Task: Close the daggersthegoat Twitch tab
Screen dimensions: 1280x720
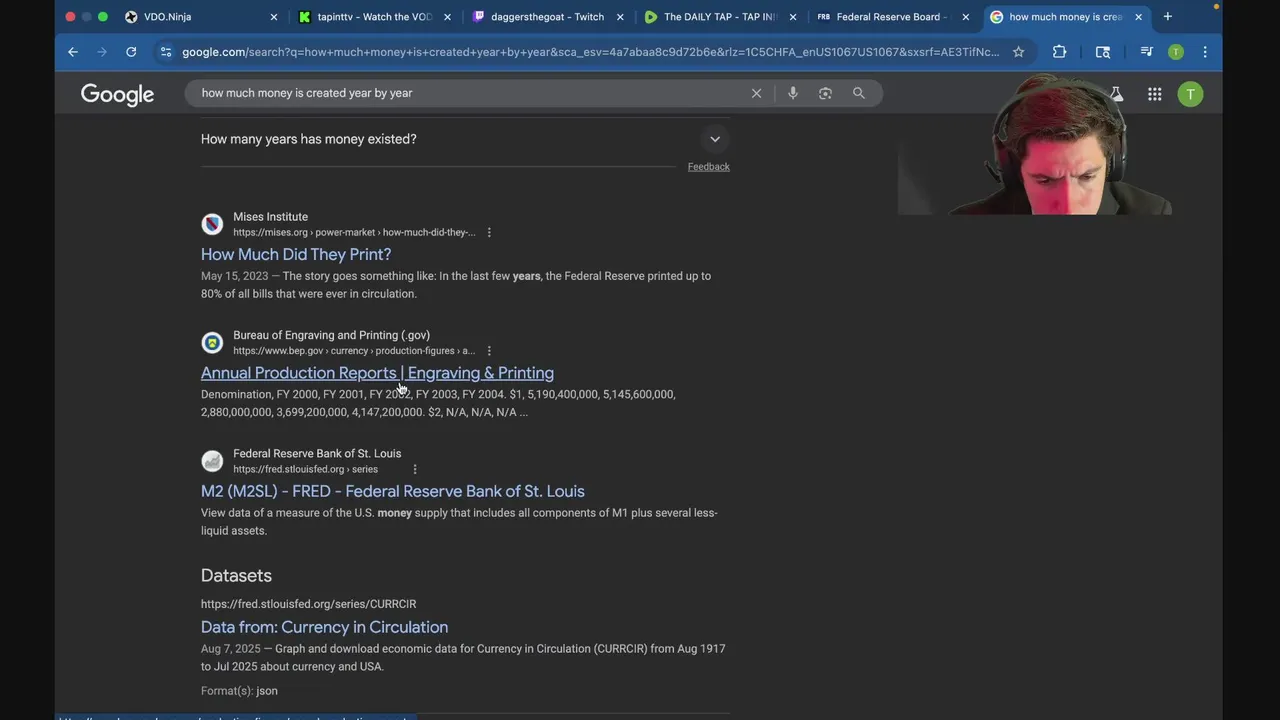Action: 620,17
